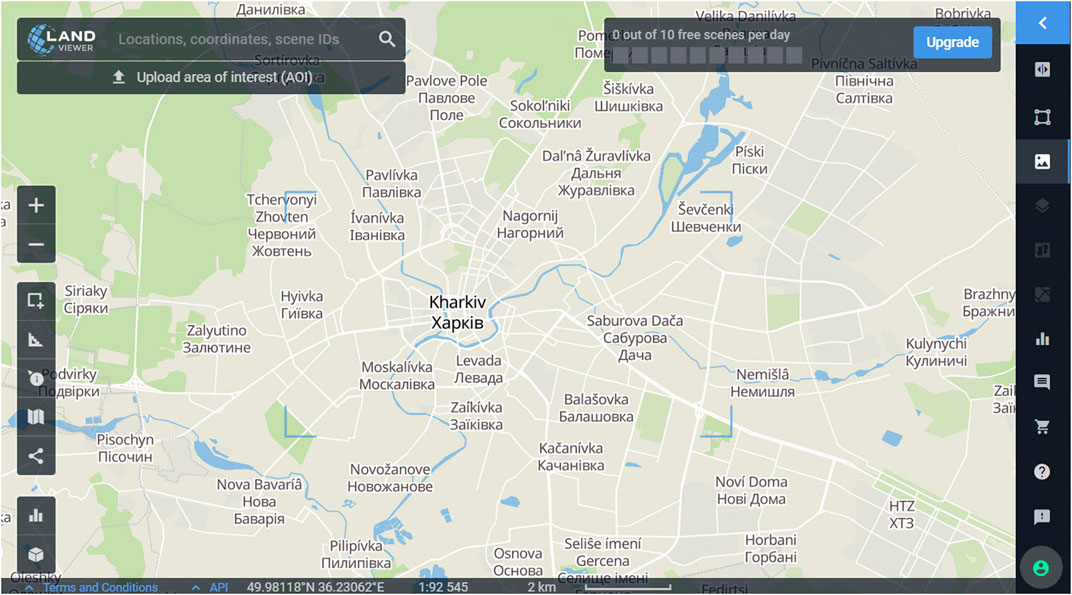1072x595 pixels.
Task: Switch to 3D cube view
Action: pyautogui.click(x=36, y=554)
